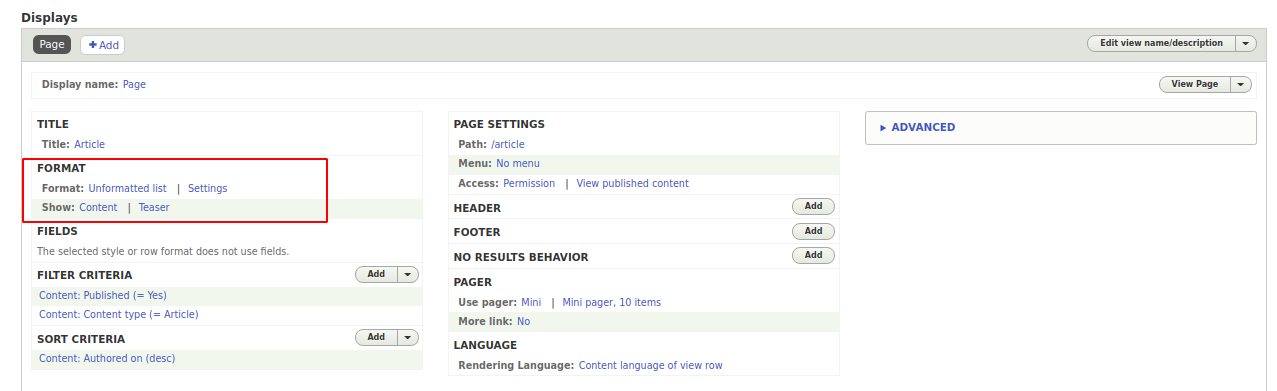Open Sort Criteria Add dropdown arrow
1277x391 pixels.
click(x=408, y=337)
